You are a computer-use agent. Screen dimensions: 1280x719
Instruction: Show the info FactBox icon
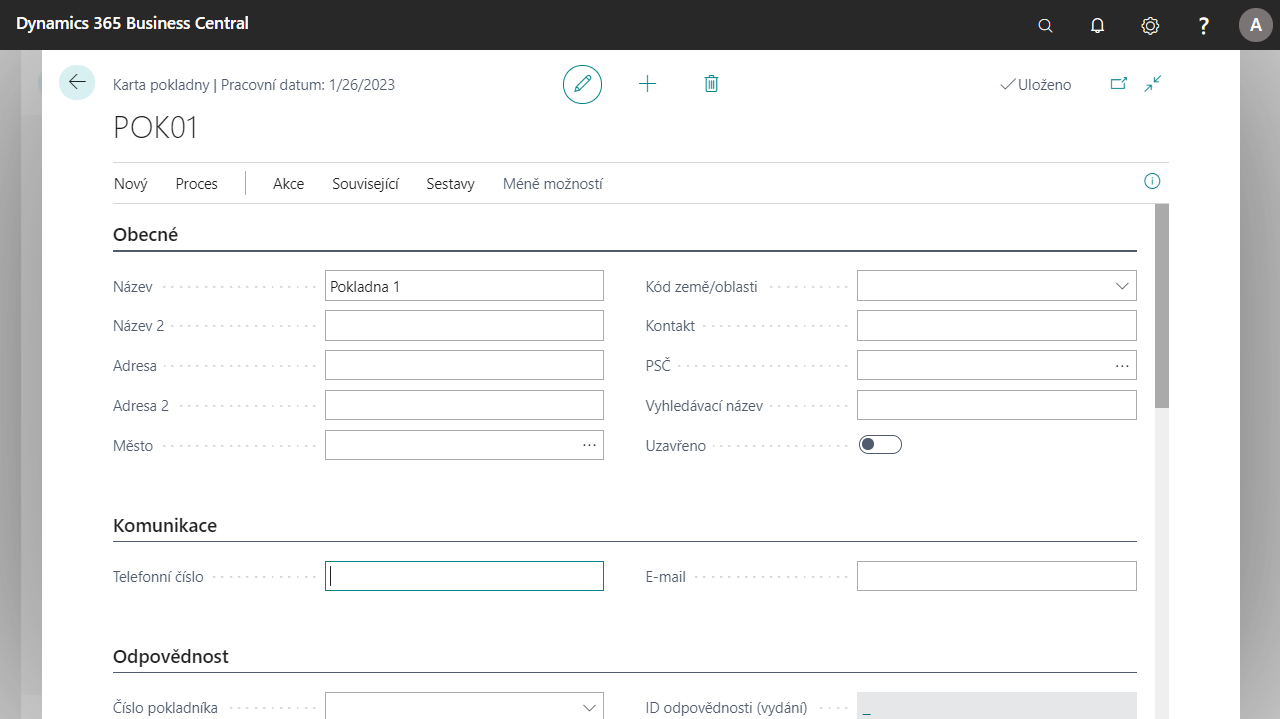(x=1152, y=181)
